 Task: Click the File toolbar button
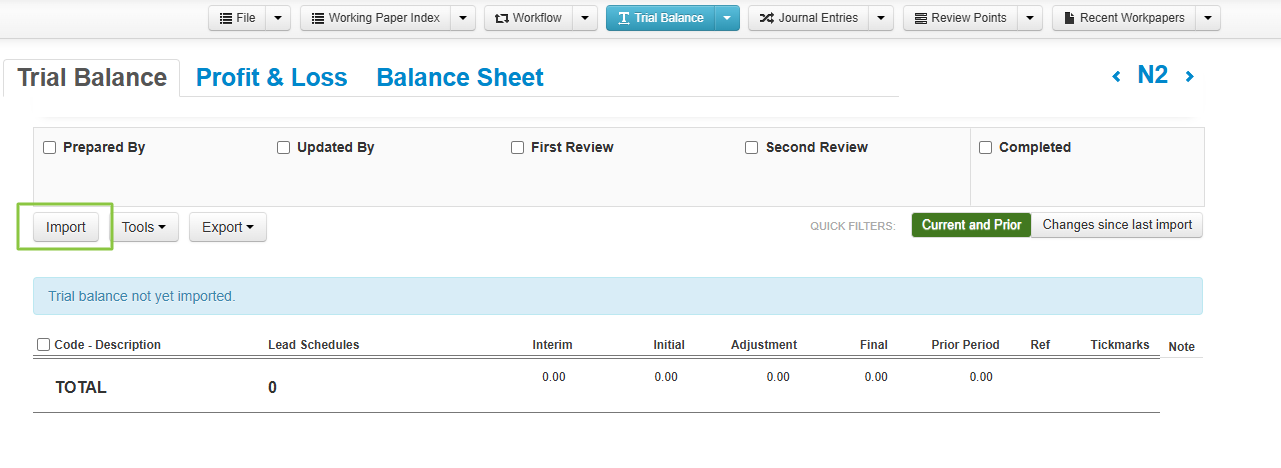click(x=236, y=18)
